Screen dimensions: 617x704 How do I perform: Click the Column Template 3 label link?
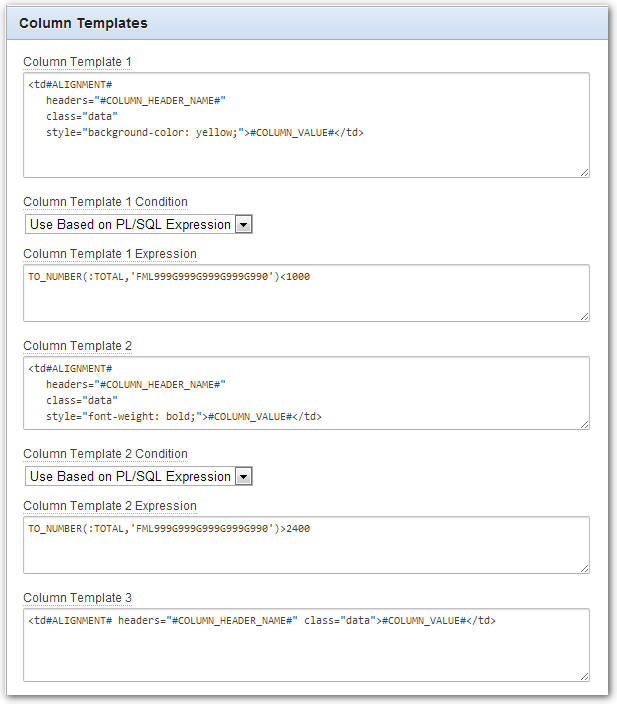coord(77,598)
